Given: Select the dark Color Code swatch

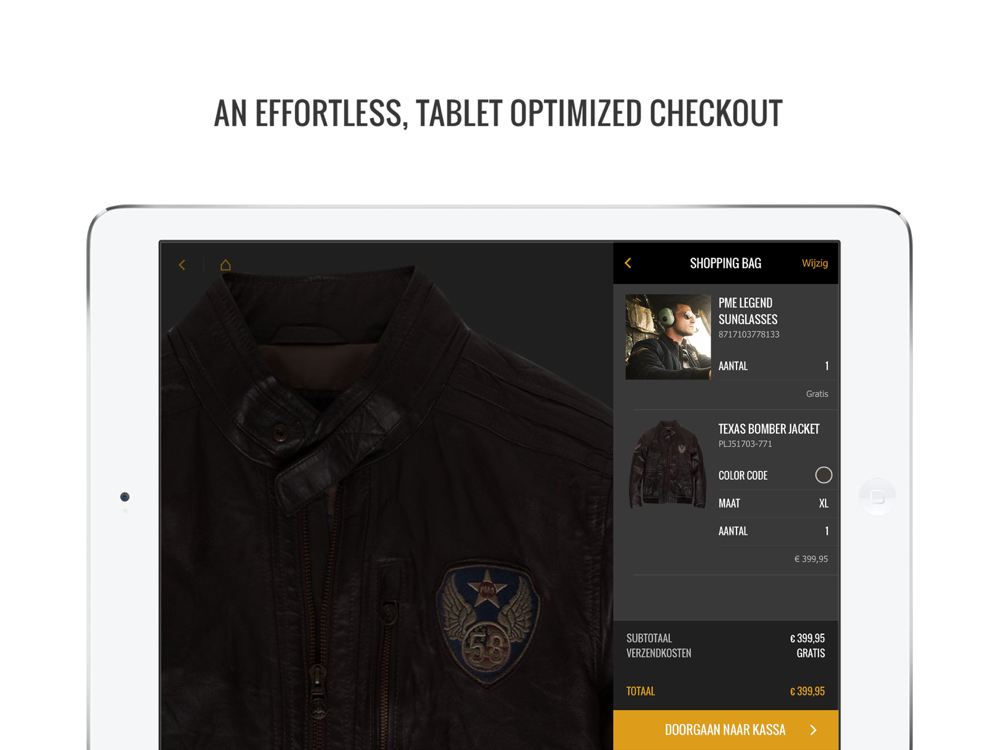Looking at the screenshot, I should click(823, 475).
